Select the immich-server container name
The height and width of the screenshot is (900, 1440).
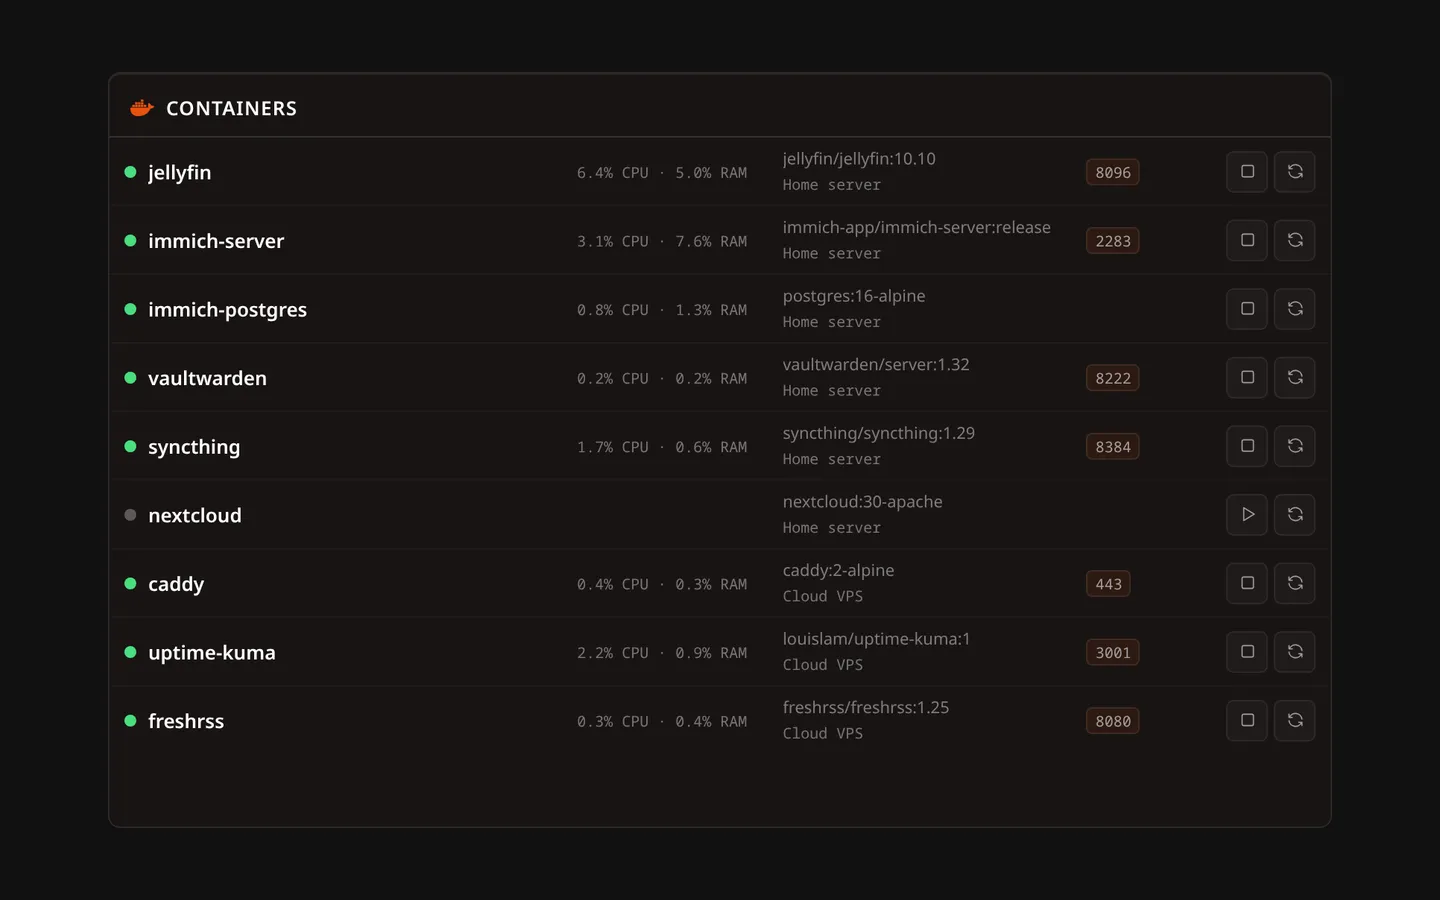click(216, 241)
